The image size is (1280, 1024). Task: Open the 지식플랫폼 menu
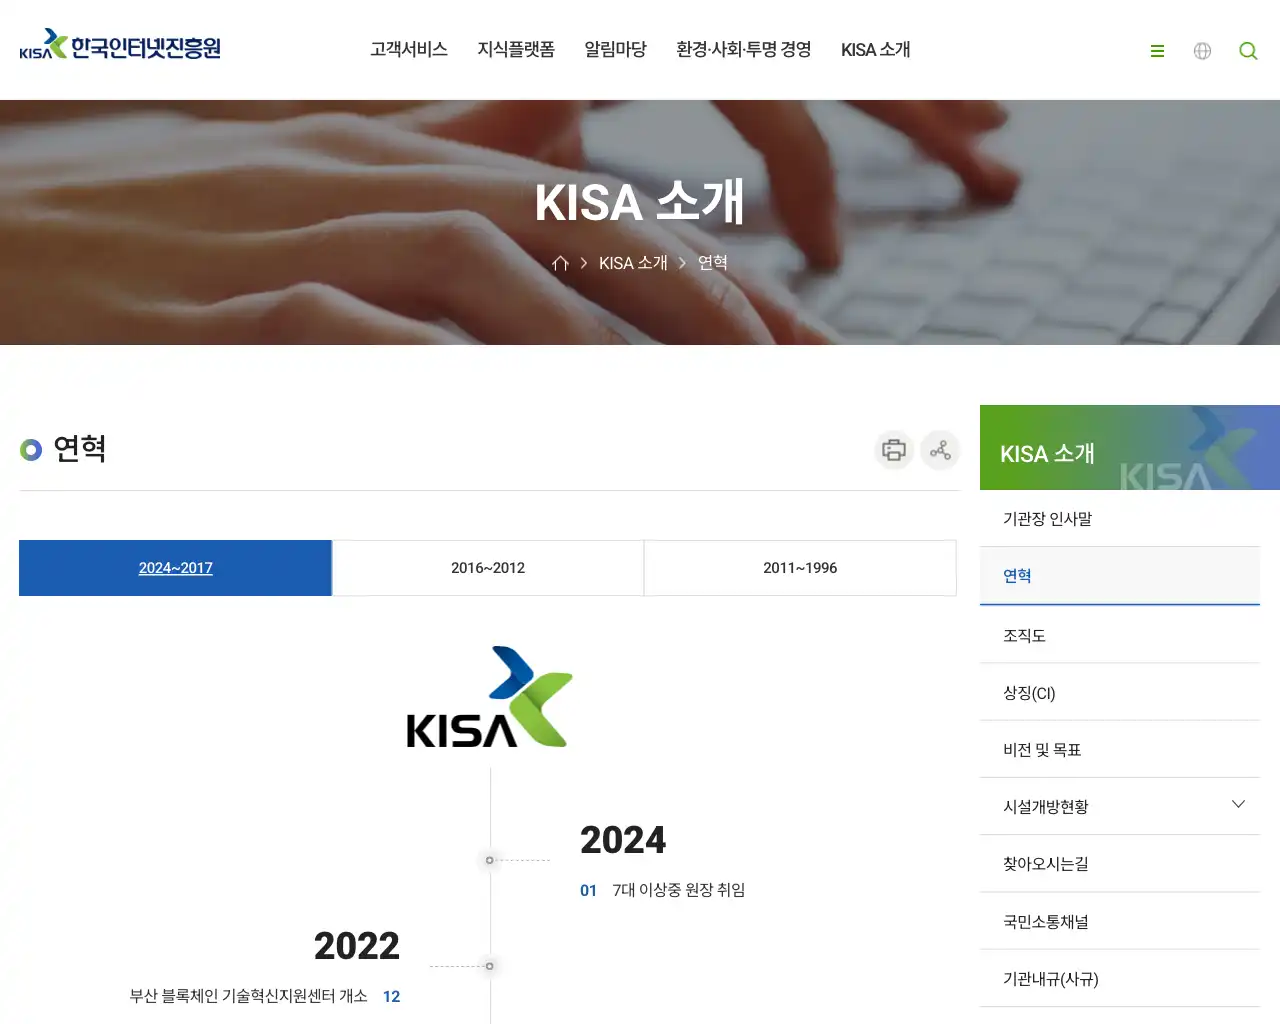516,50
